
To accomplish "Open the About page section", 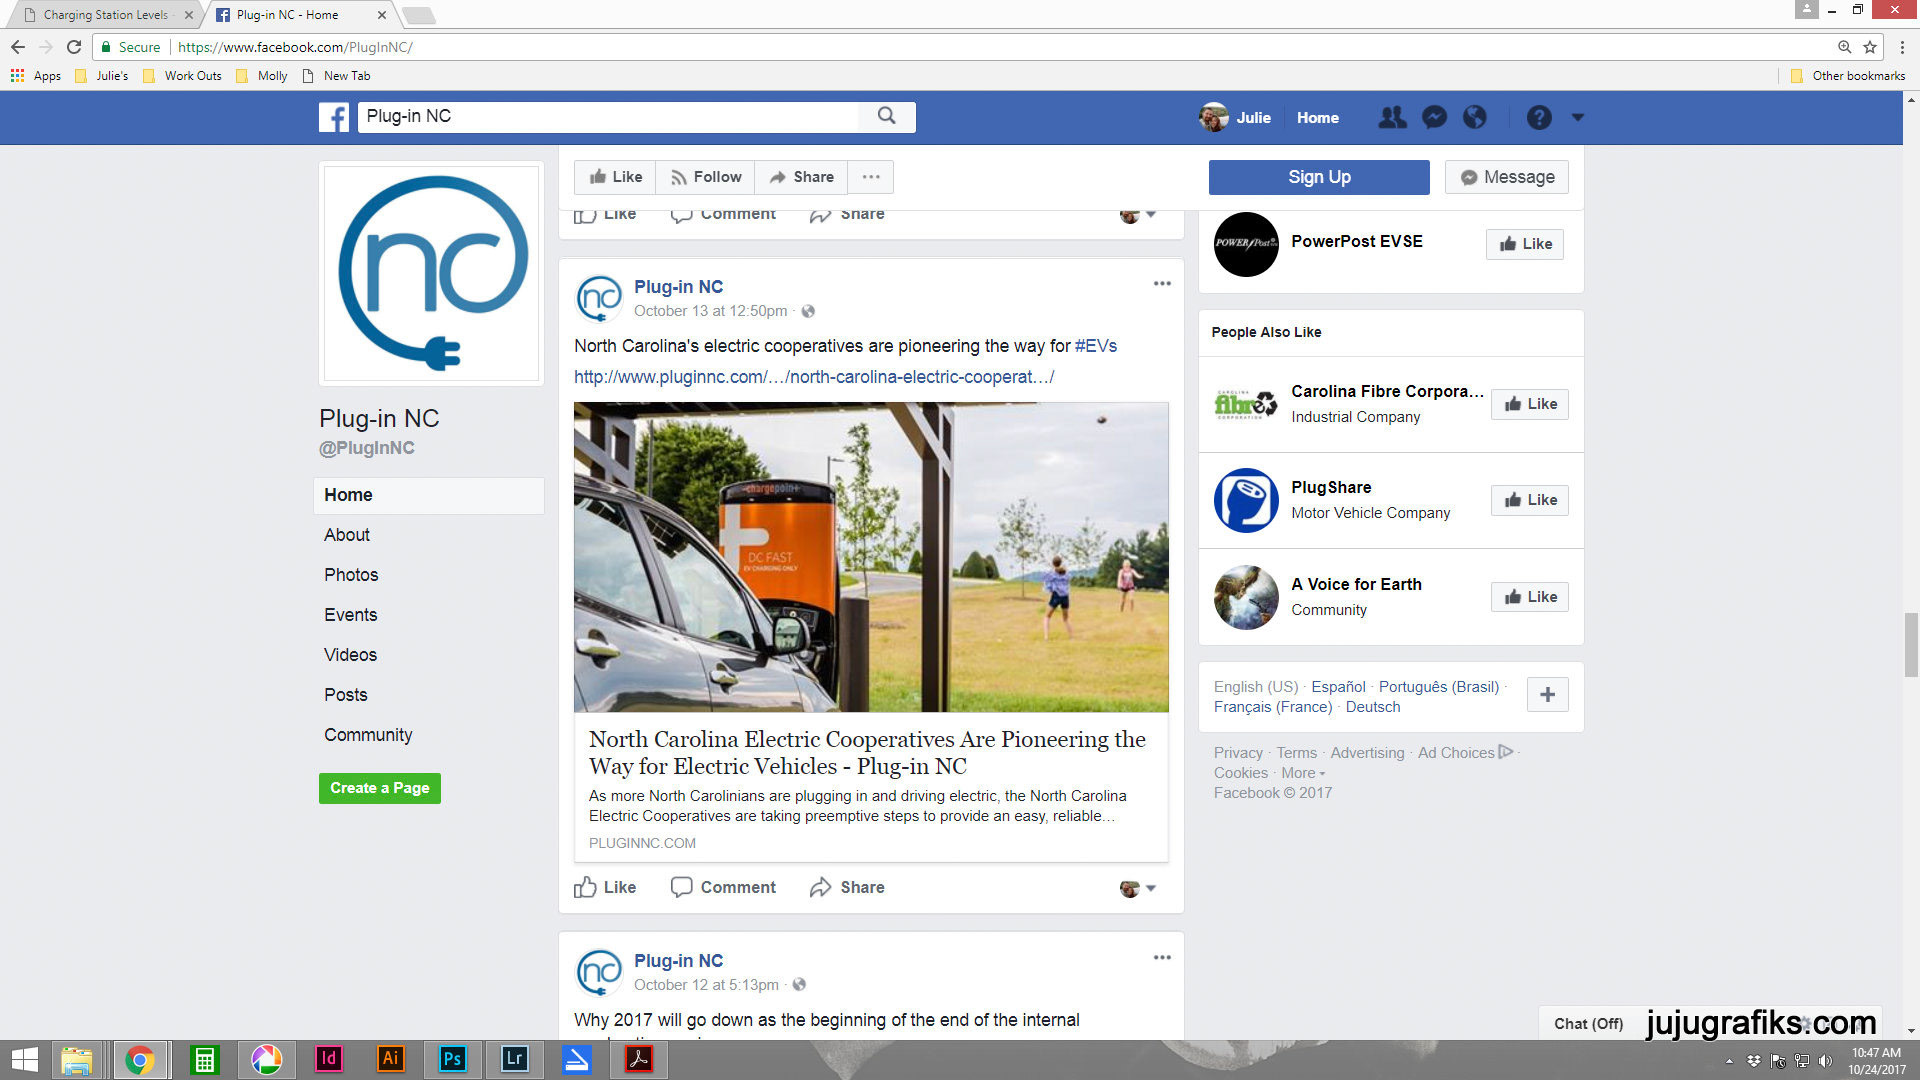I will (347, 535).
